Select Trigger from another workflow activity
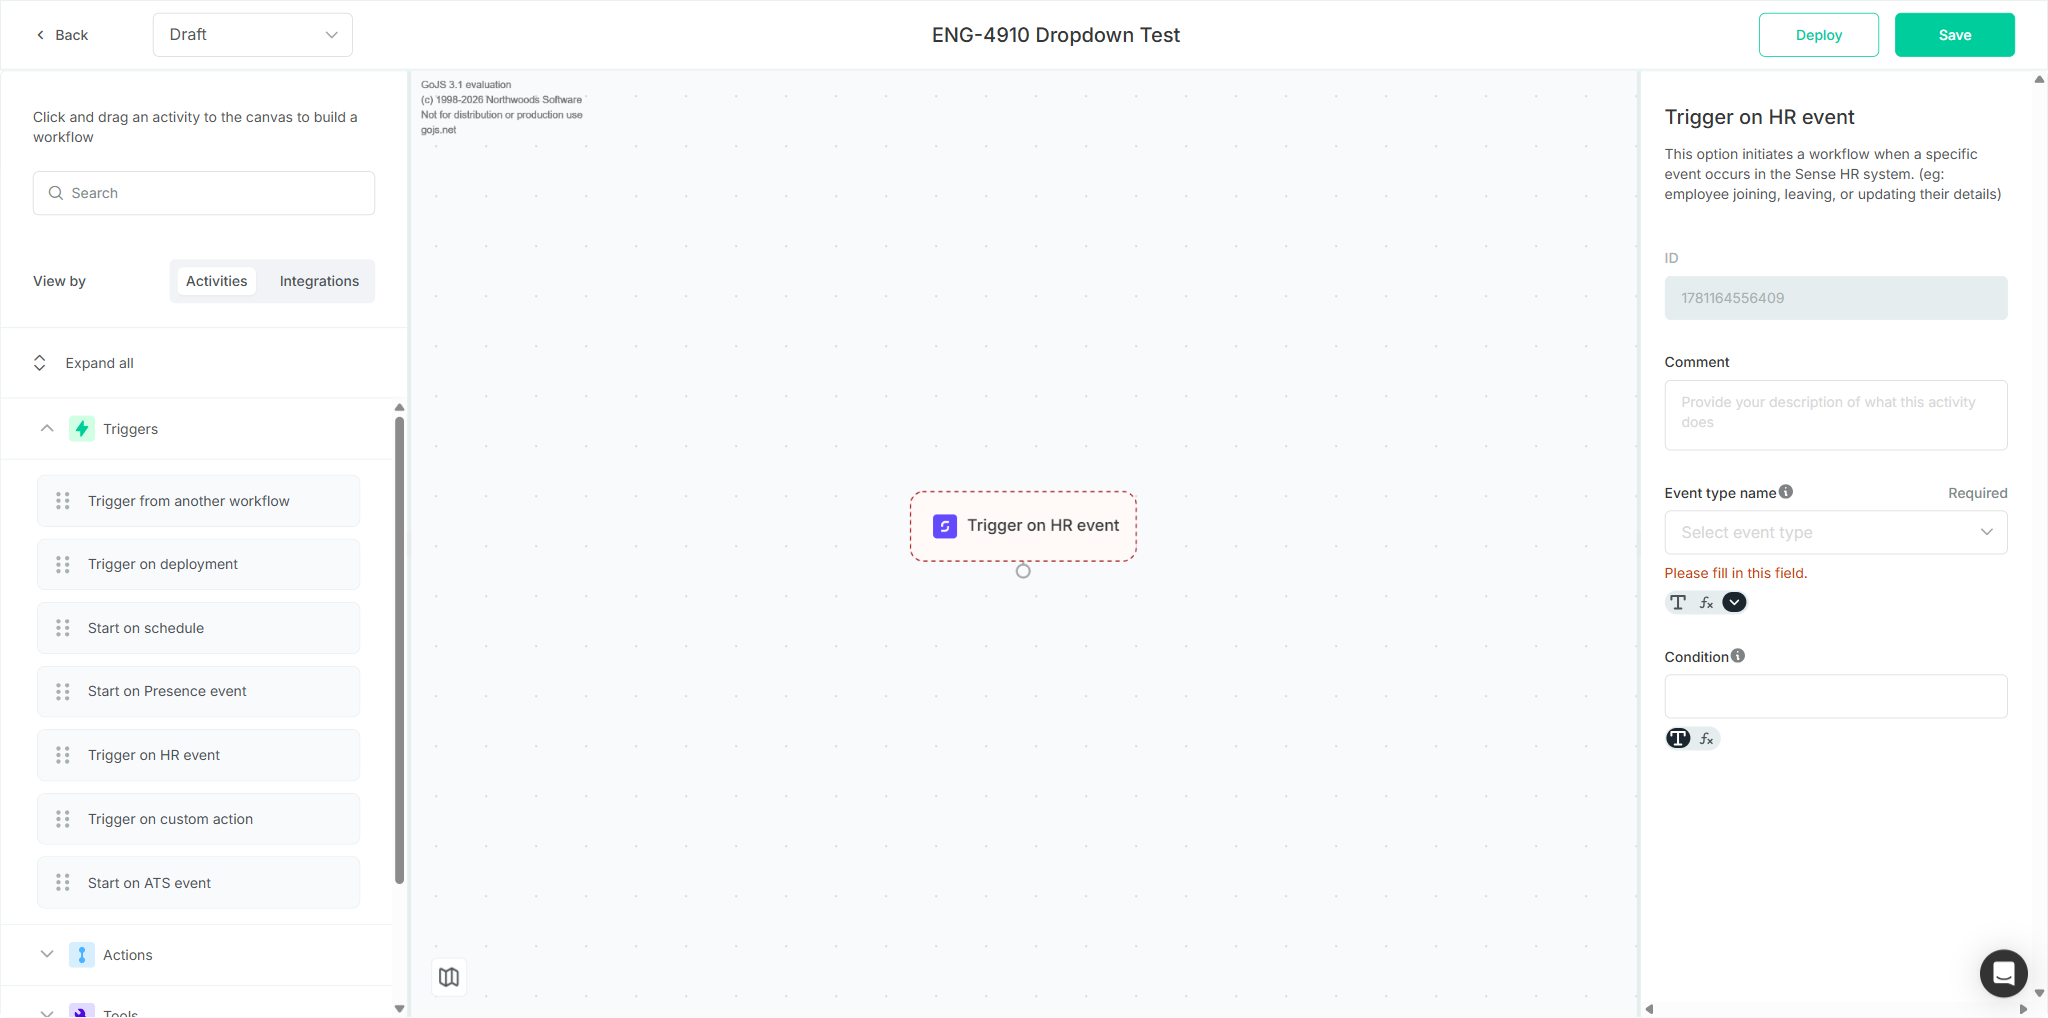The image size is (2048, 1018). [x=198, y=501]
